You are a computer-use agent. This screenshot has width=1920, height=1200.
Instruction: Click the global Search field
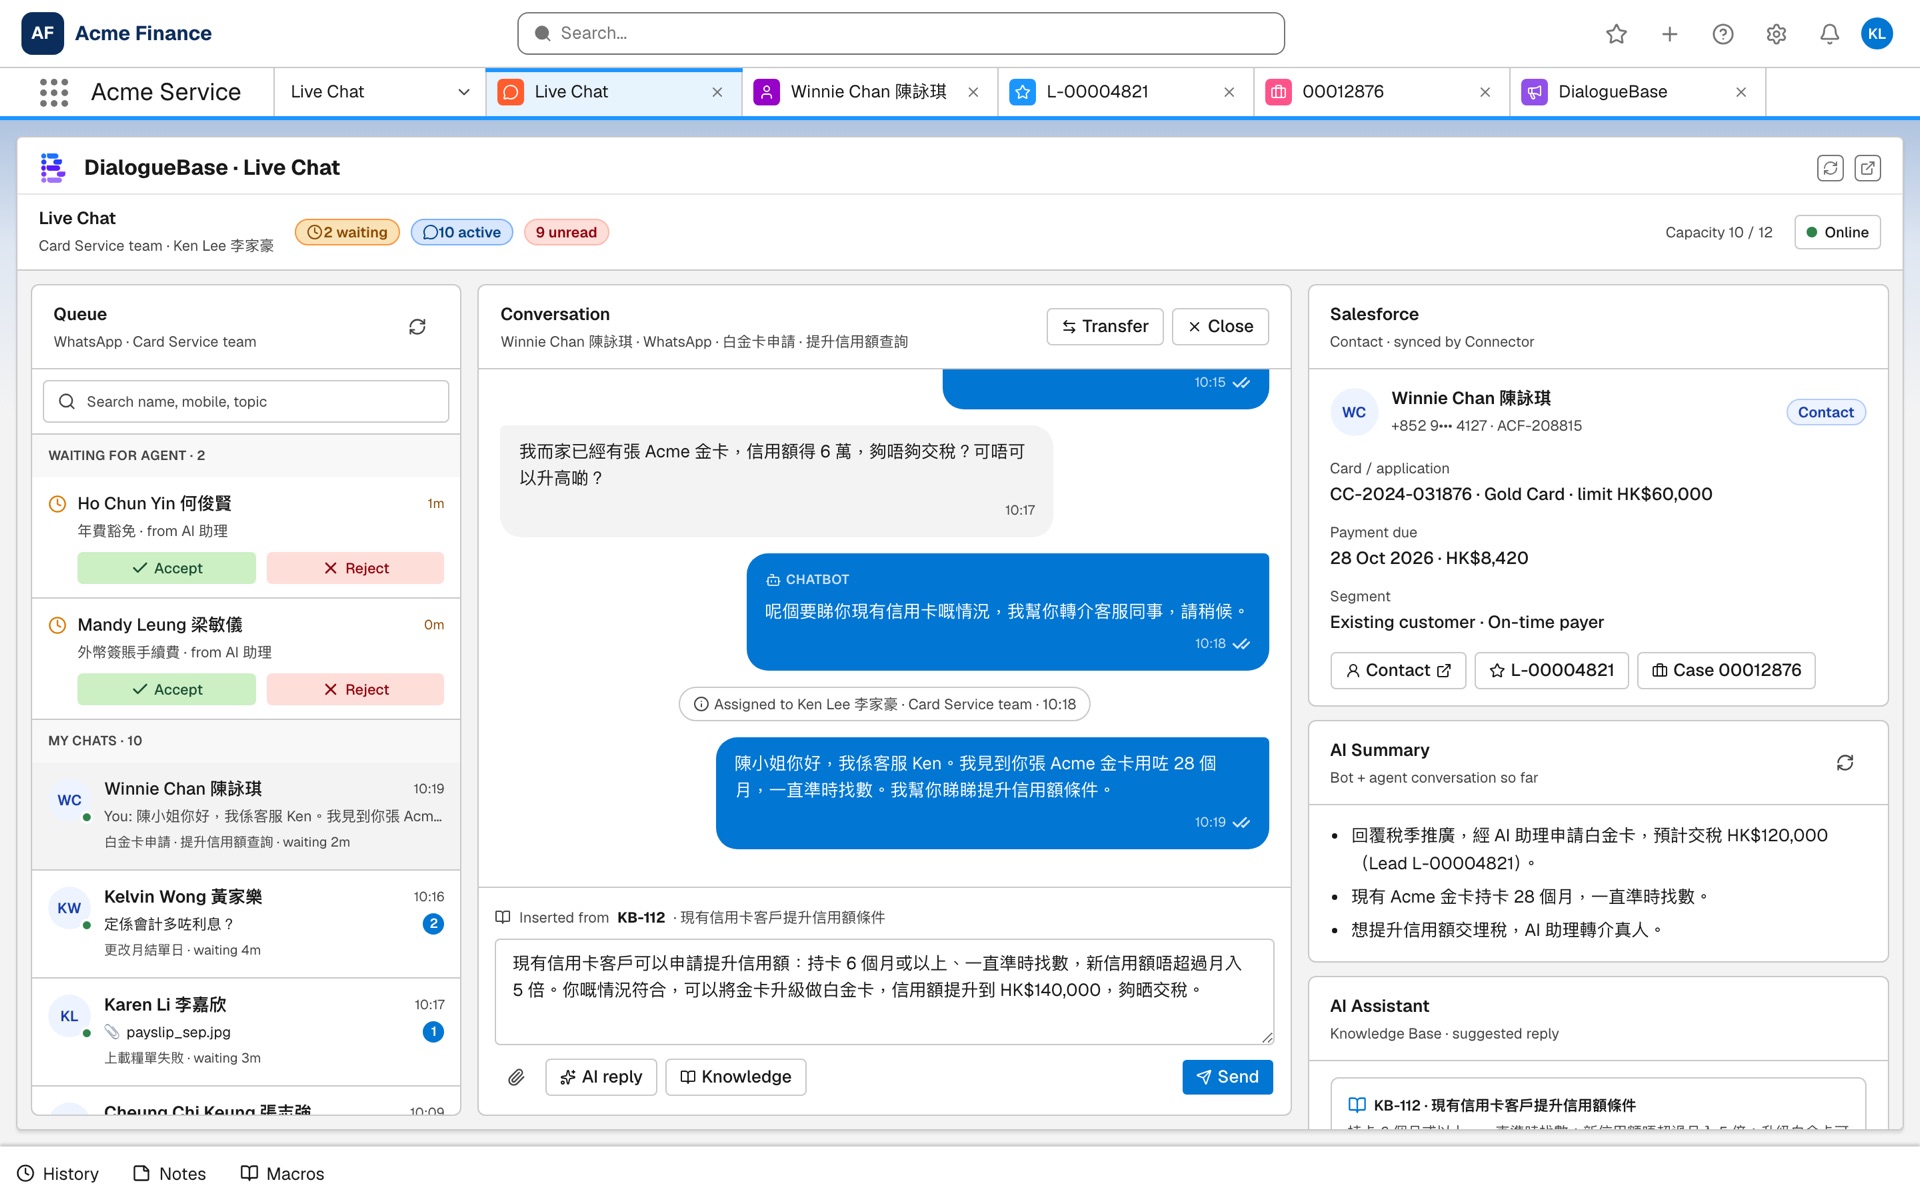pos(900,34)
